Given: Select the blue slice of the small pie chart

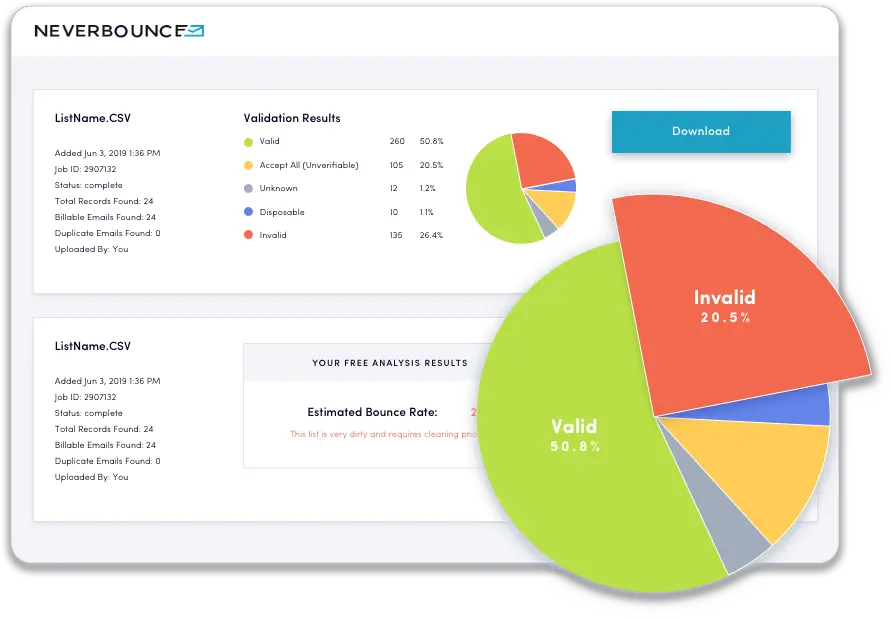Looking at the screenshot, I should coord(562,186).
